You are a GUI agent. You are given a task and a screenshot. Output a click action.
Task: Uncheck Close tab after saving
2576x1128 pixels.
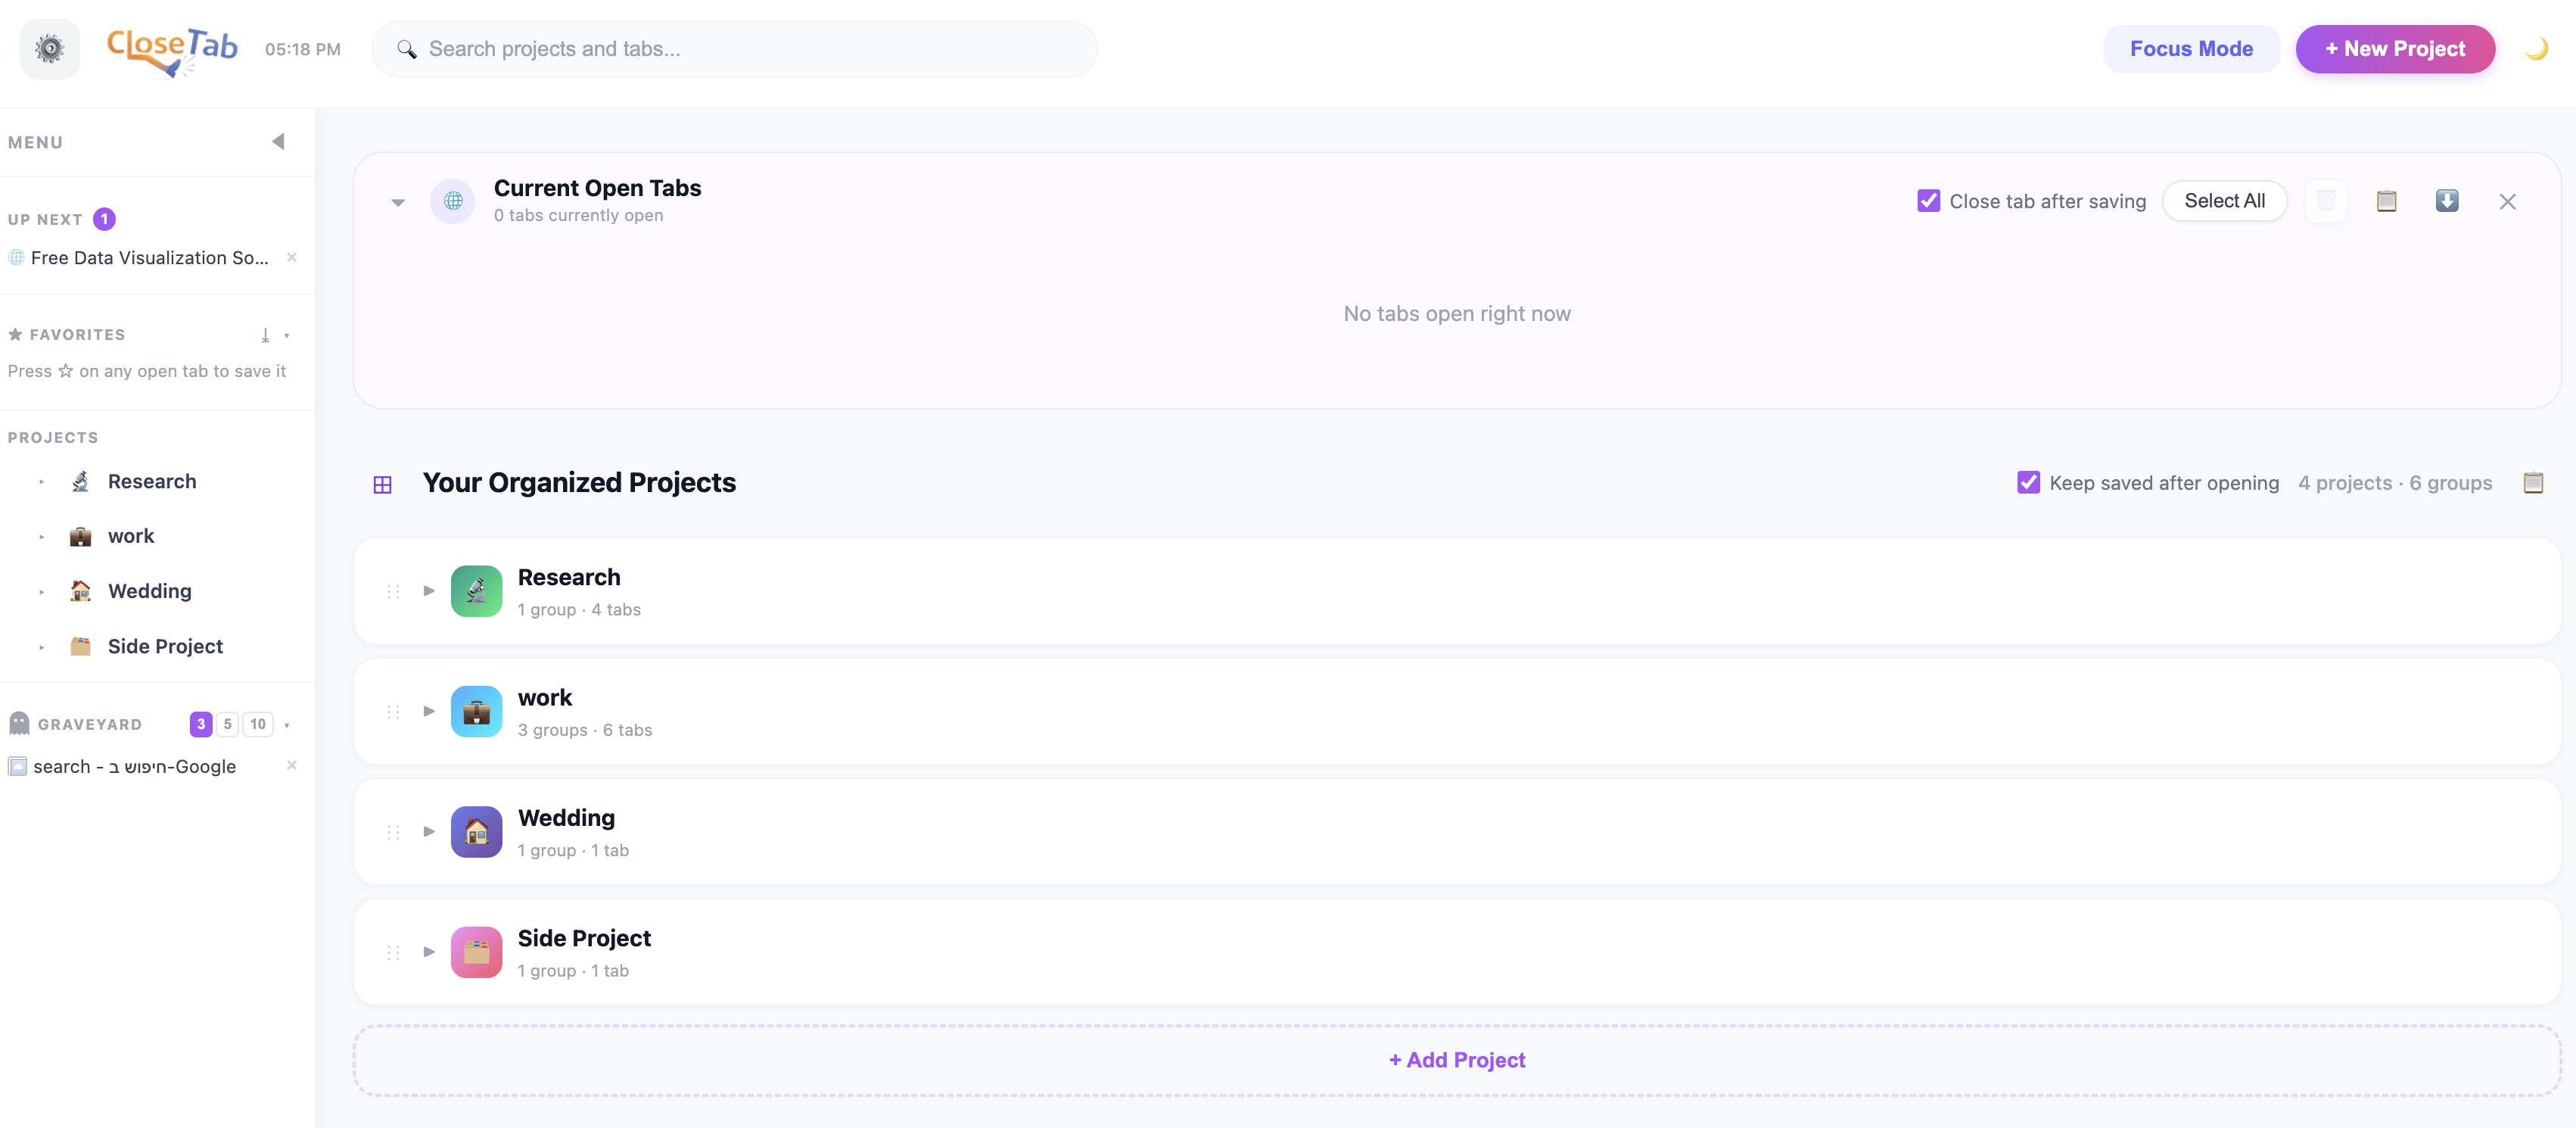[x=1928, y=200]
